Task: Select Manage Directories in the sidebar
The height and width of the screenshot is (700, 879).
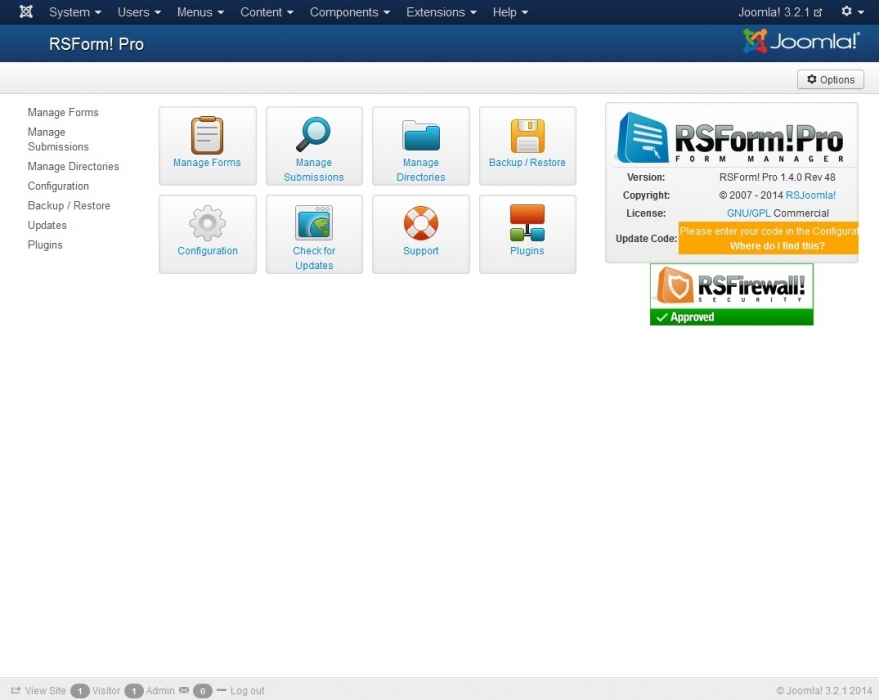Action: click(x=73, y=166)
